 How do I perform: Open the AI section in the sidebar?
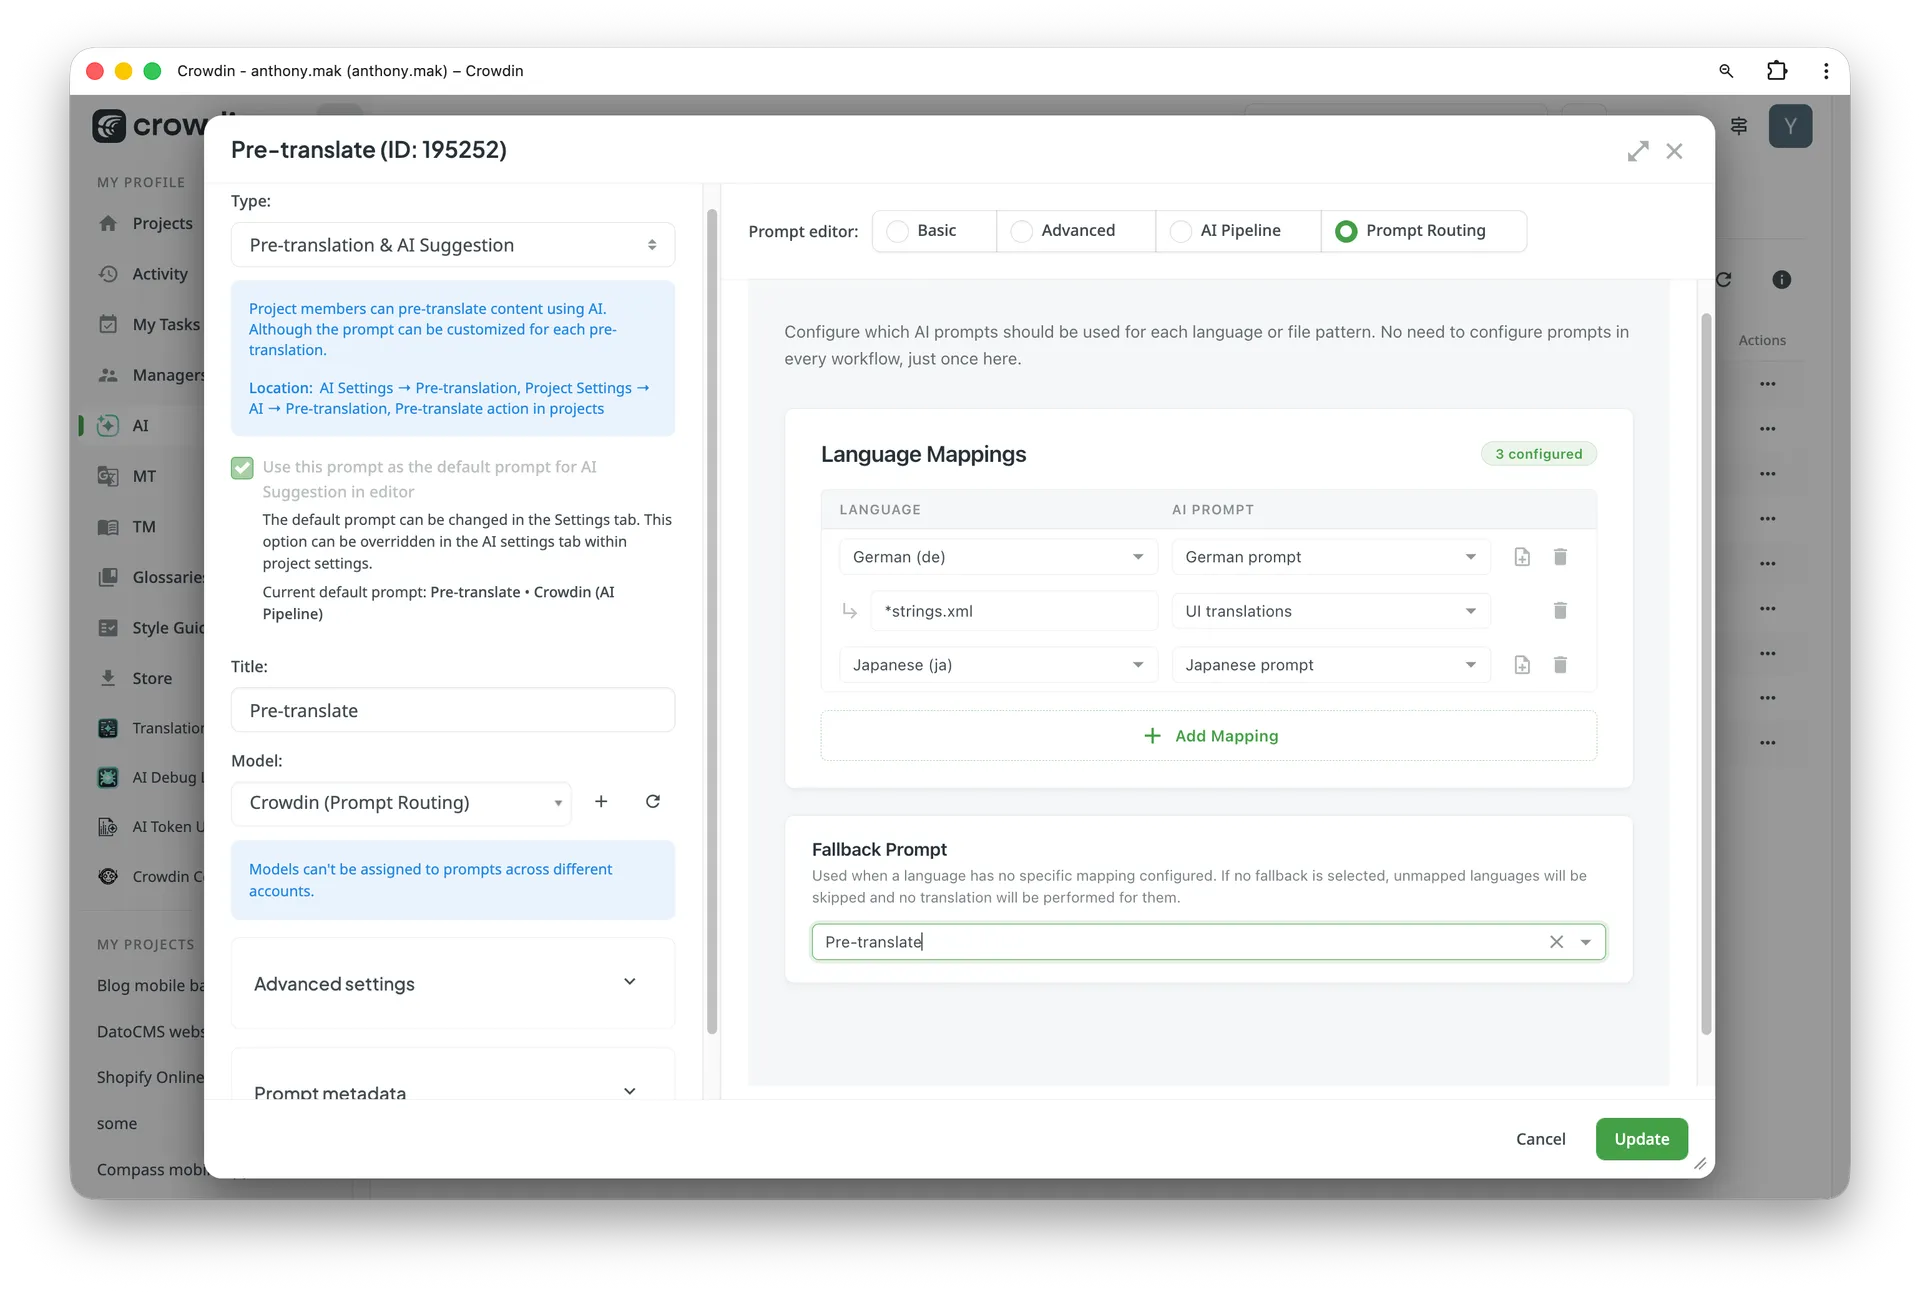pos(140,425)
